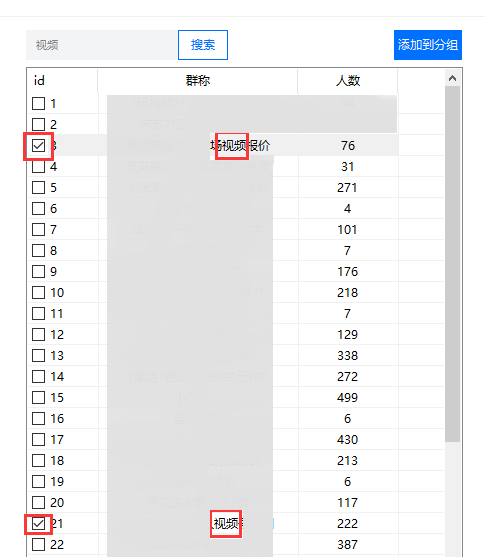The width and height of the screenshot is (485, 557).
Task: Focus the search field containing 视频
Action: point(102,45)
